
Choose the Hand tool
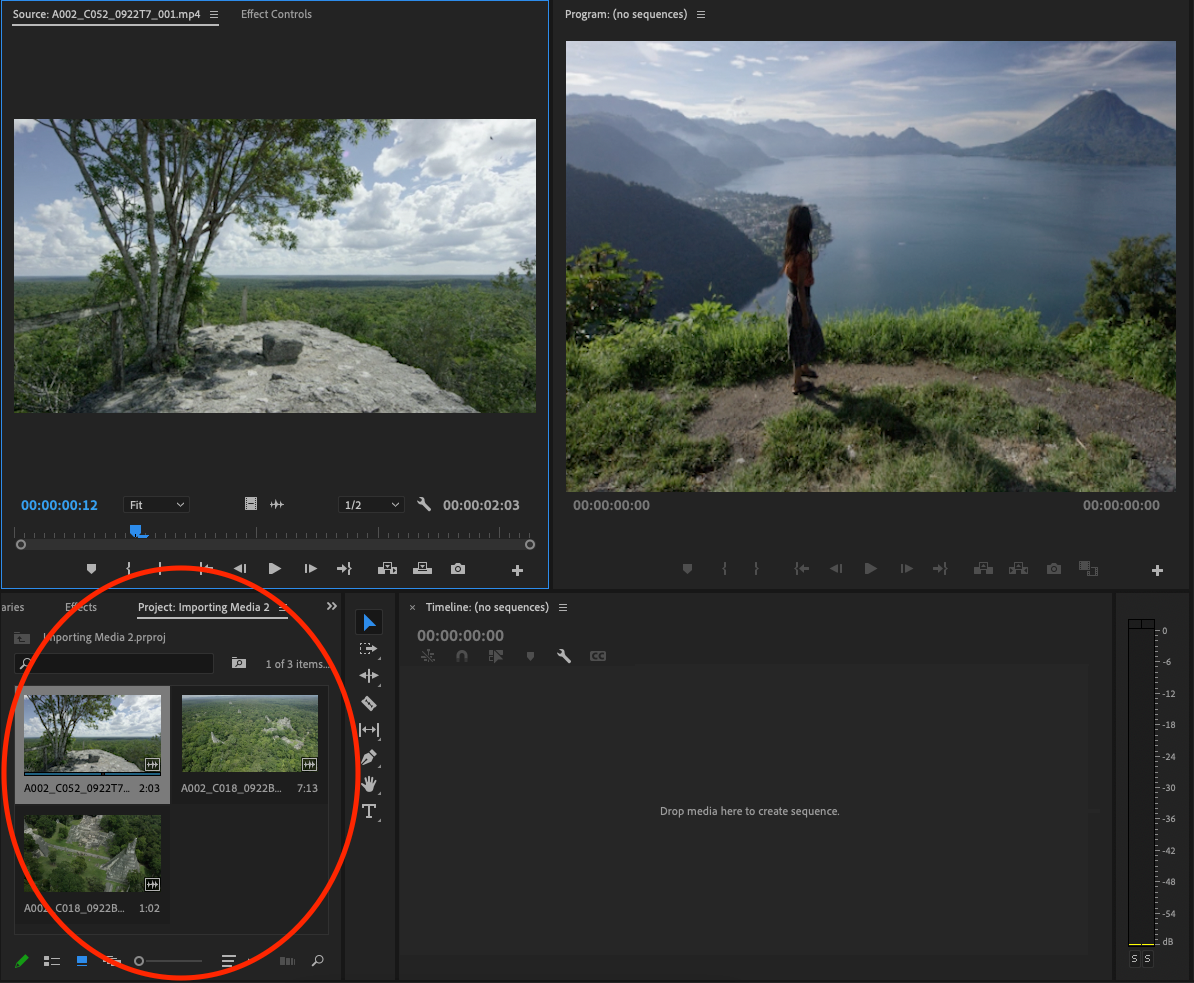pos(368,784)
